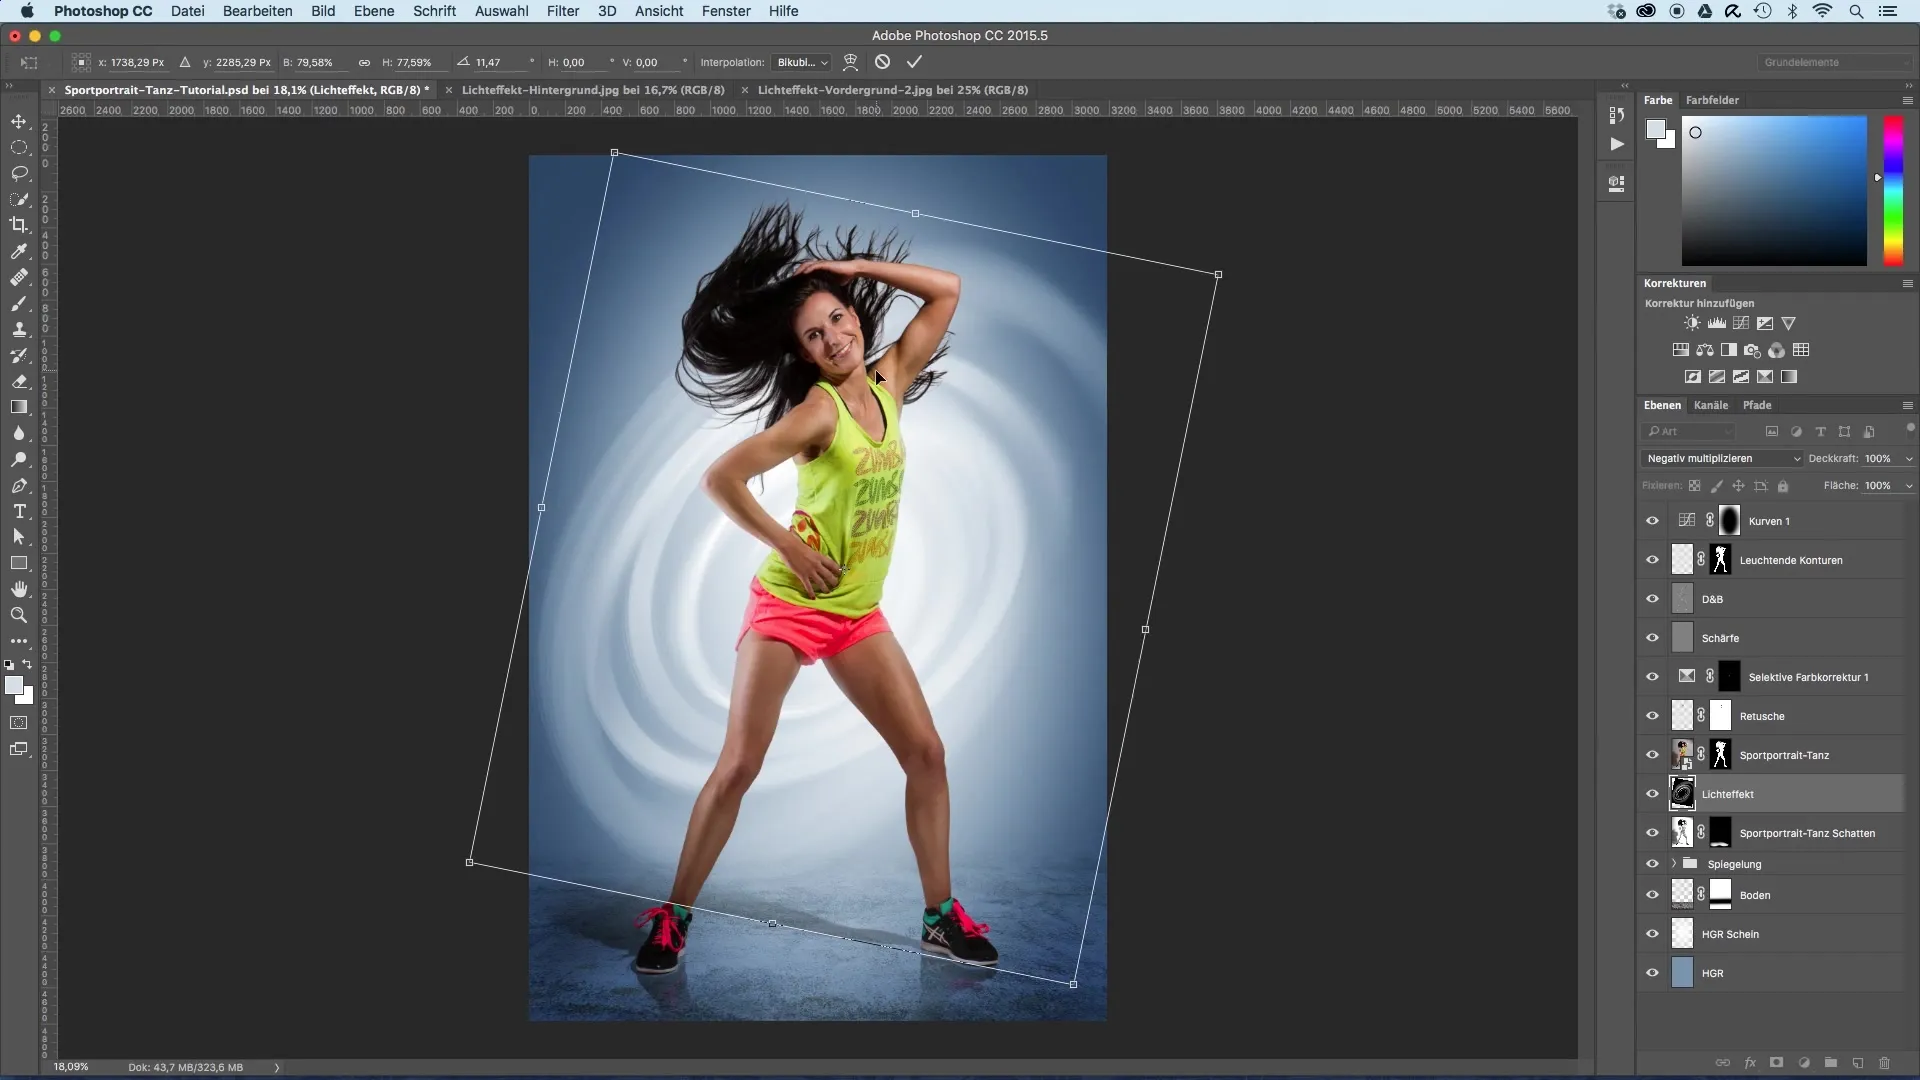Toggle the aspect ratio link between B and H

pyautogui.click(x=364, y=62)
